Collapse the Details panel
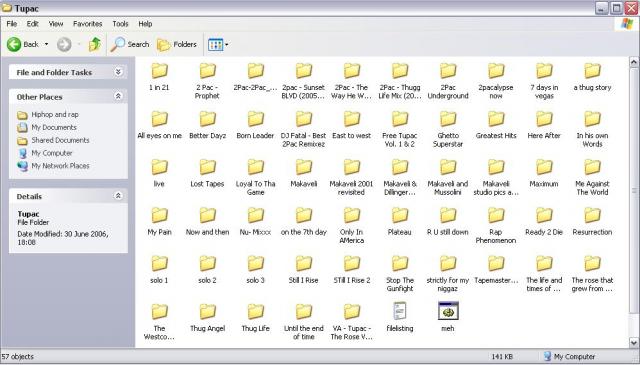 tap(118, 196)
